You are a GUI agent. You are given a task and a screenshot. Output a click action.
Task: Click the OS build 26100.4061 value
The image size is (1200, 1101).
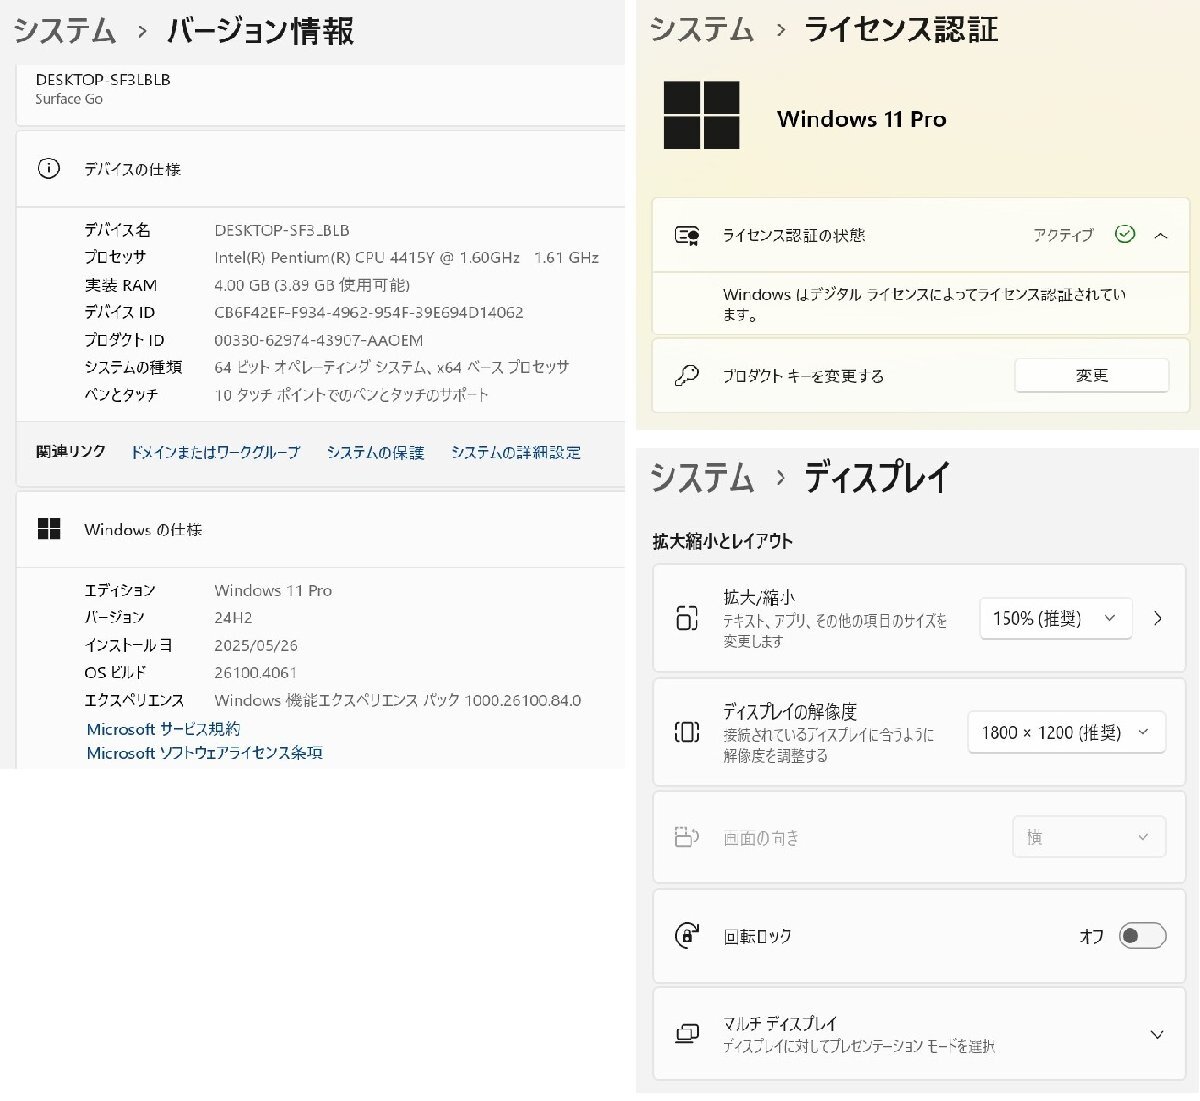click(255, 673)
